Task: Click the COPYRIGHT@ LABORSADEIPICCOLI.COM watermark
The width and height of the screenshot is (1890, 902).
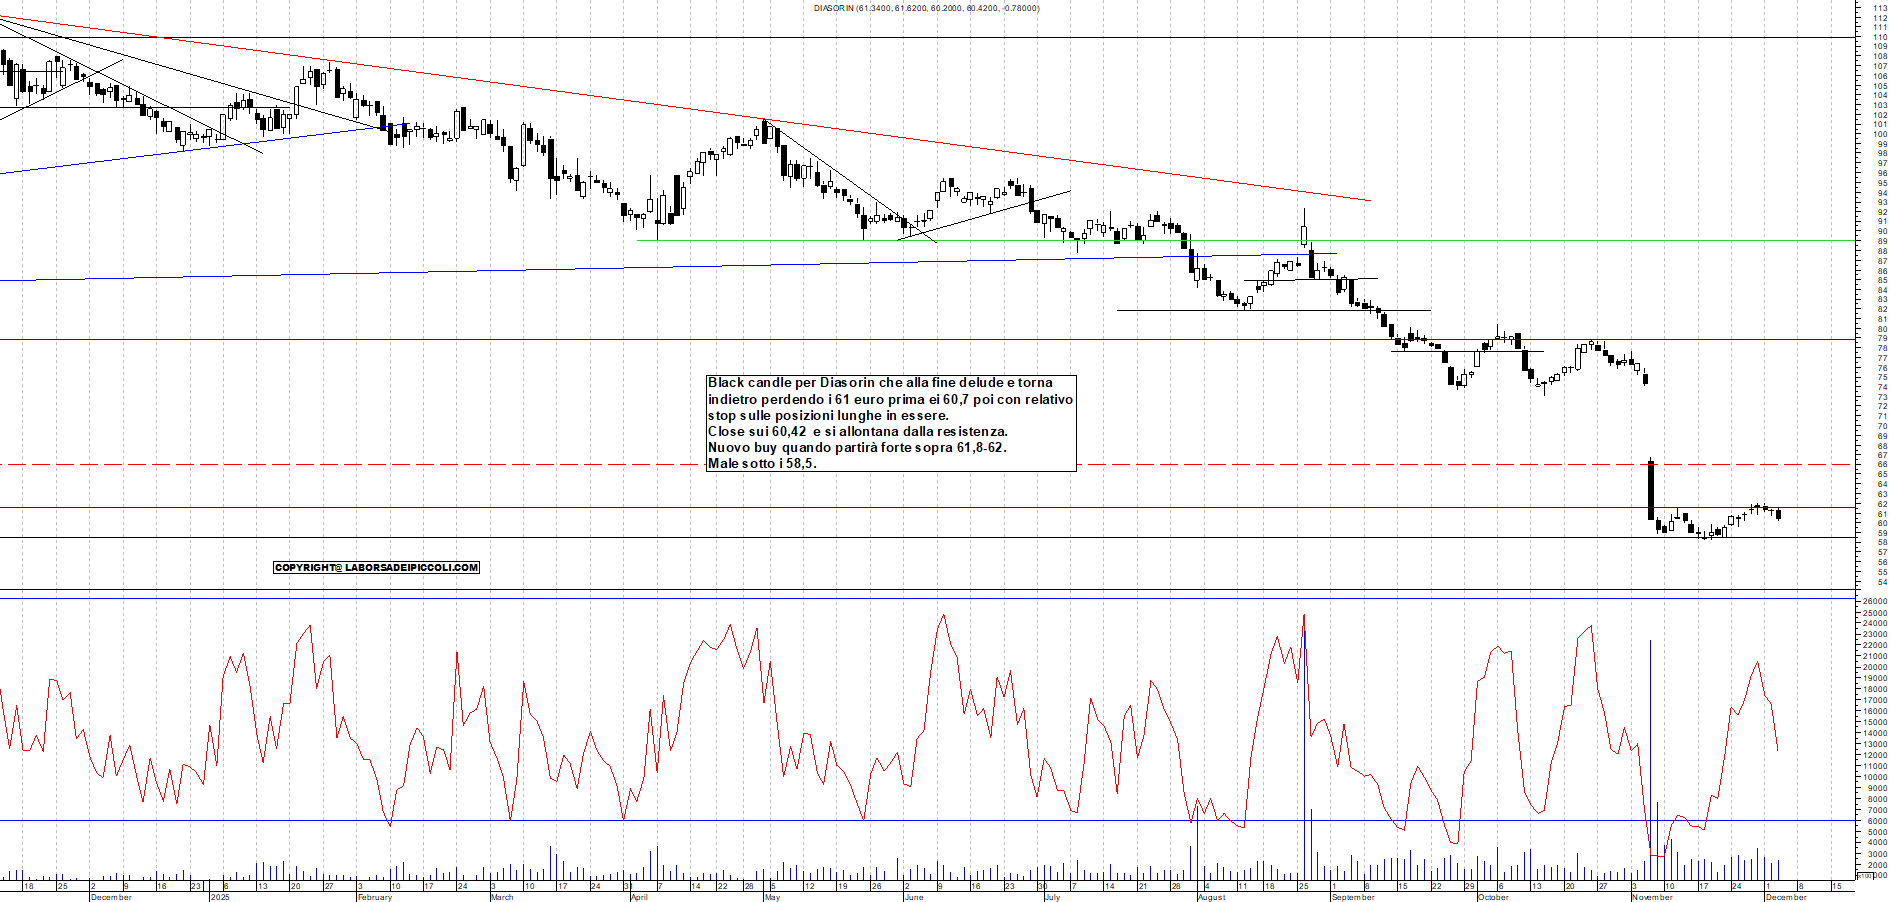Action: (x=376, y=567)
